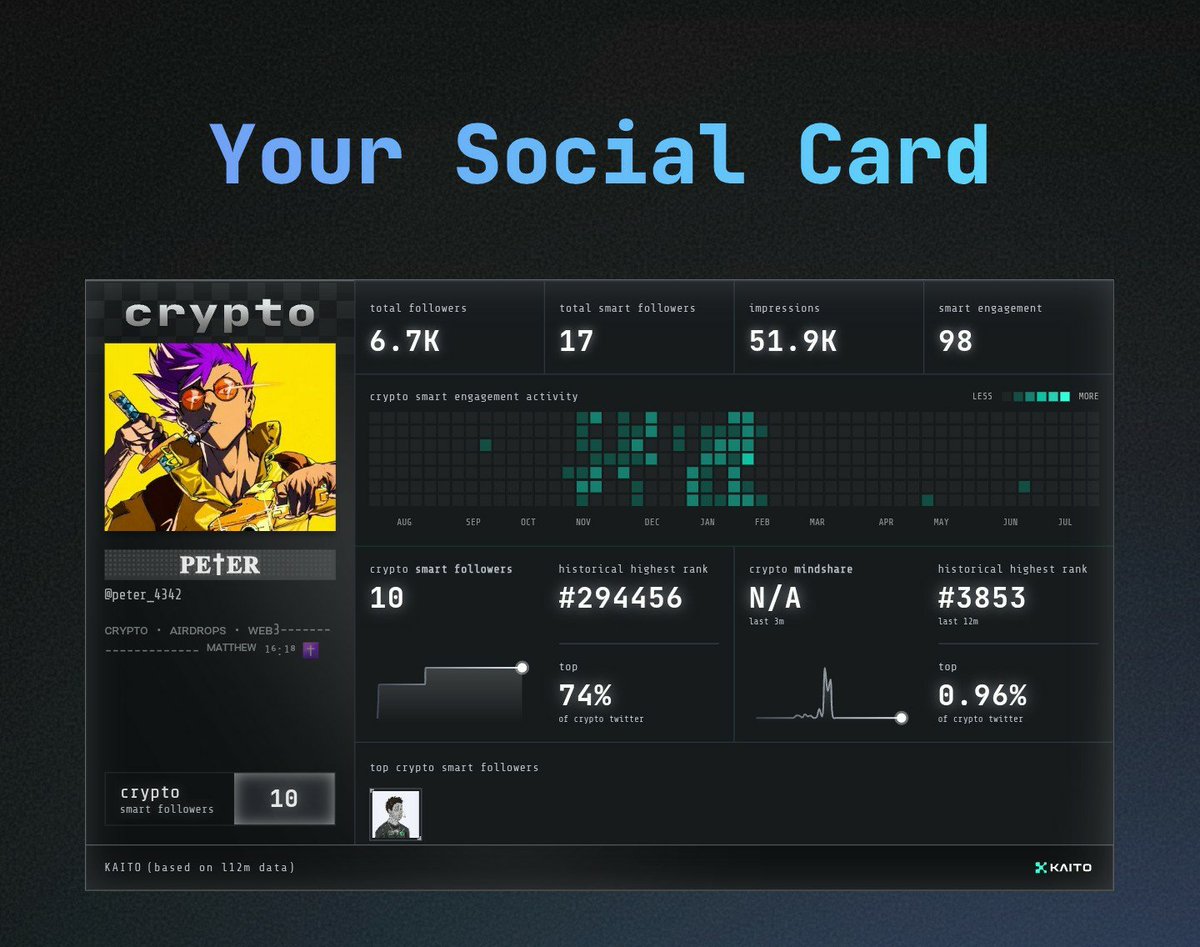Viewport: 1200px width, 947px height.
Task: Click the 'crypto smart engagement activity' label
Action: point(474,397)
